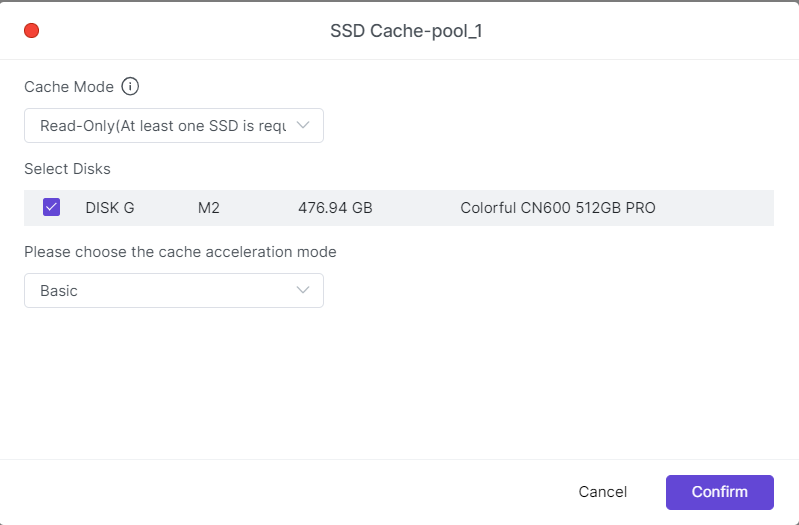Image resolution: width=799 pixels, height=525 pixels.
Task: Click the Basic text in the acceleration box
Action: click(59, 291)
